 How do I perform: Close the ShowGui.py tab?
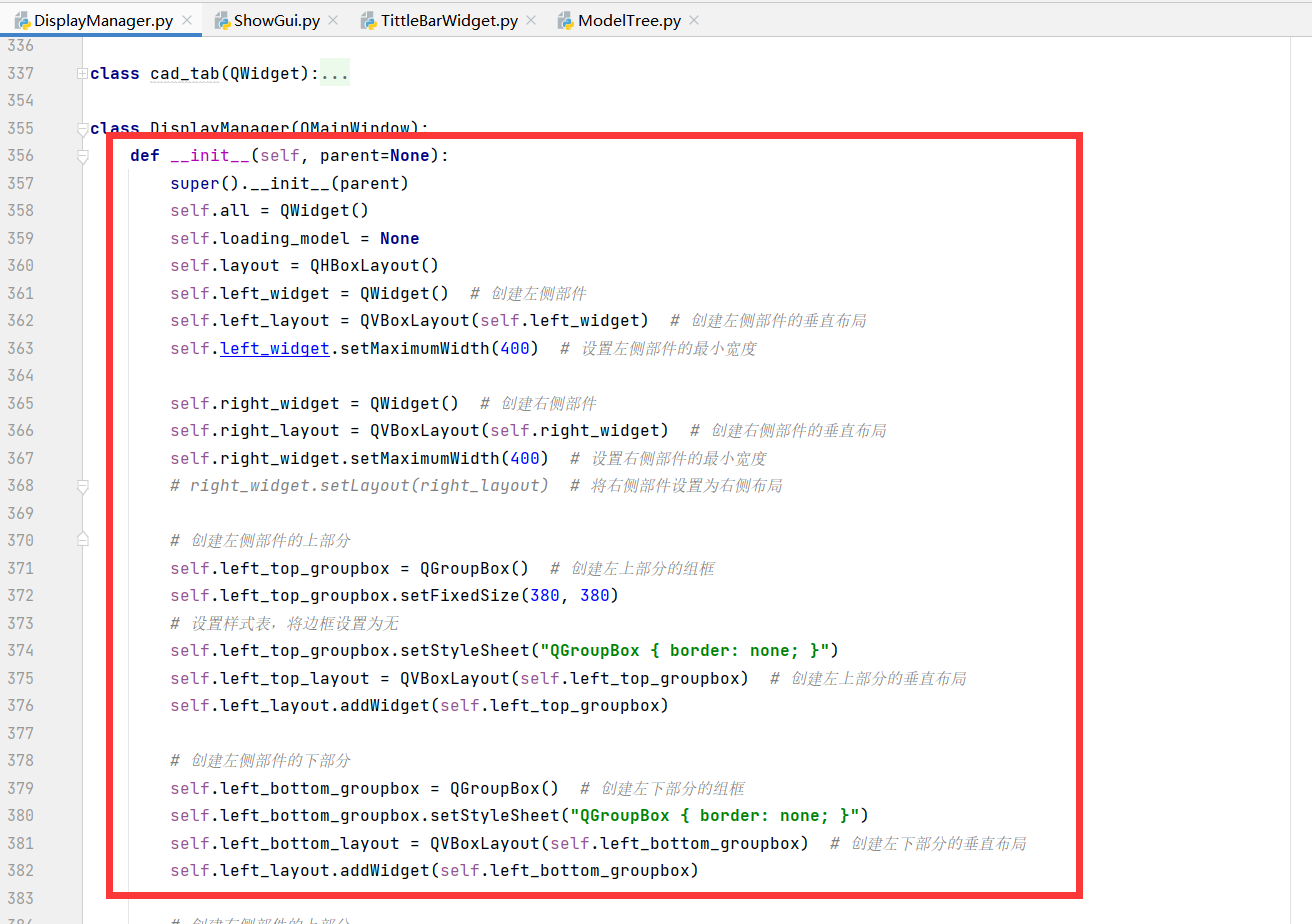[332, 21]
